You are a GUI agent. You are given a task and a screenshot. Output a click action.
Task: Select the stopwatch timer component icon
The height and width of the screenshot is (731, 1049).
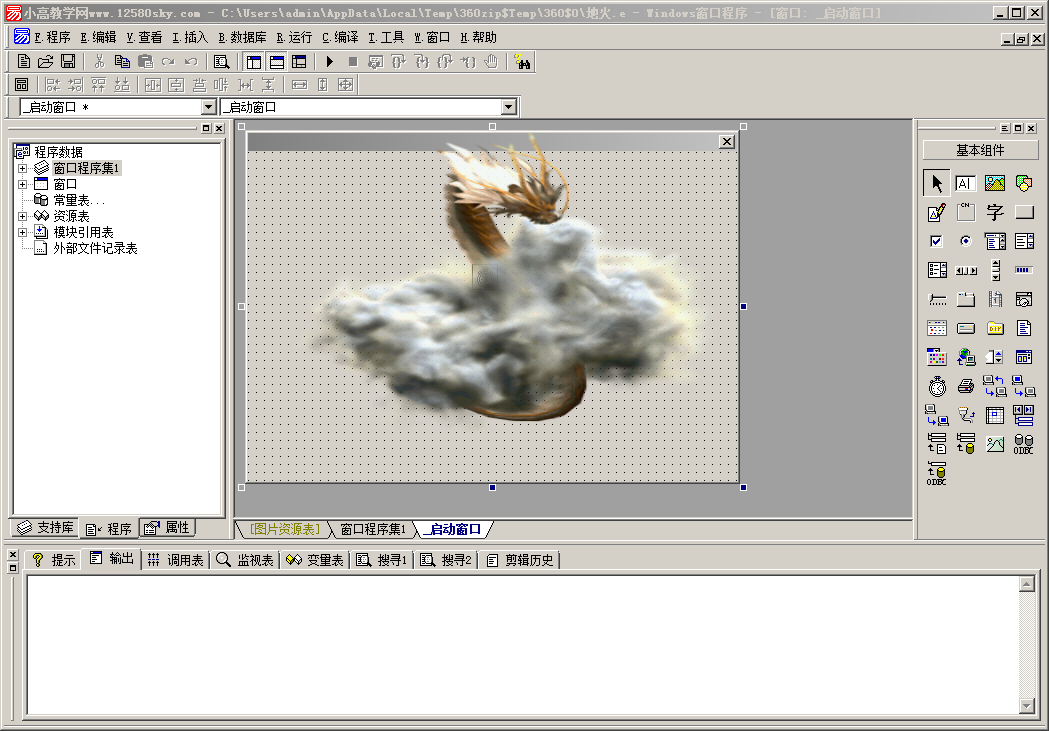[x=937, y=387]
